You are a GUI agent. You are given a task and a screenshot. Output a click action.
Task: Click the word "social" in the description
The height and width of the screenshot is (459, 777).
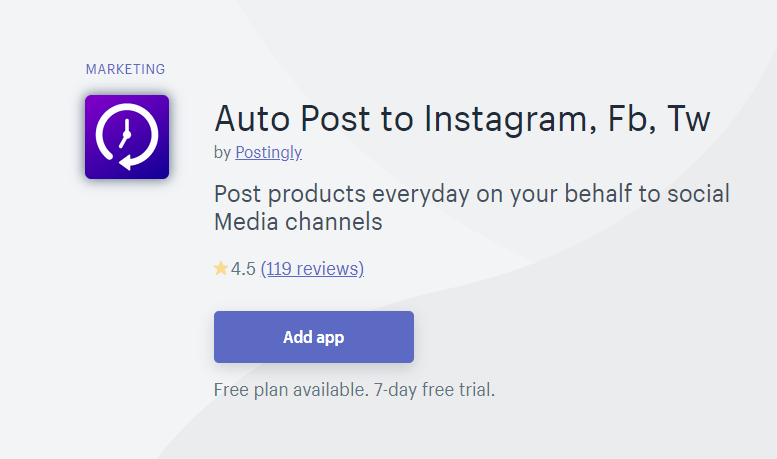(698, 193)
